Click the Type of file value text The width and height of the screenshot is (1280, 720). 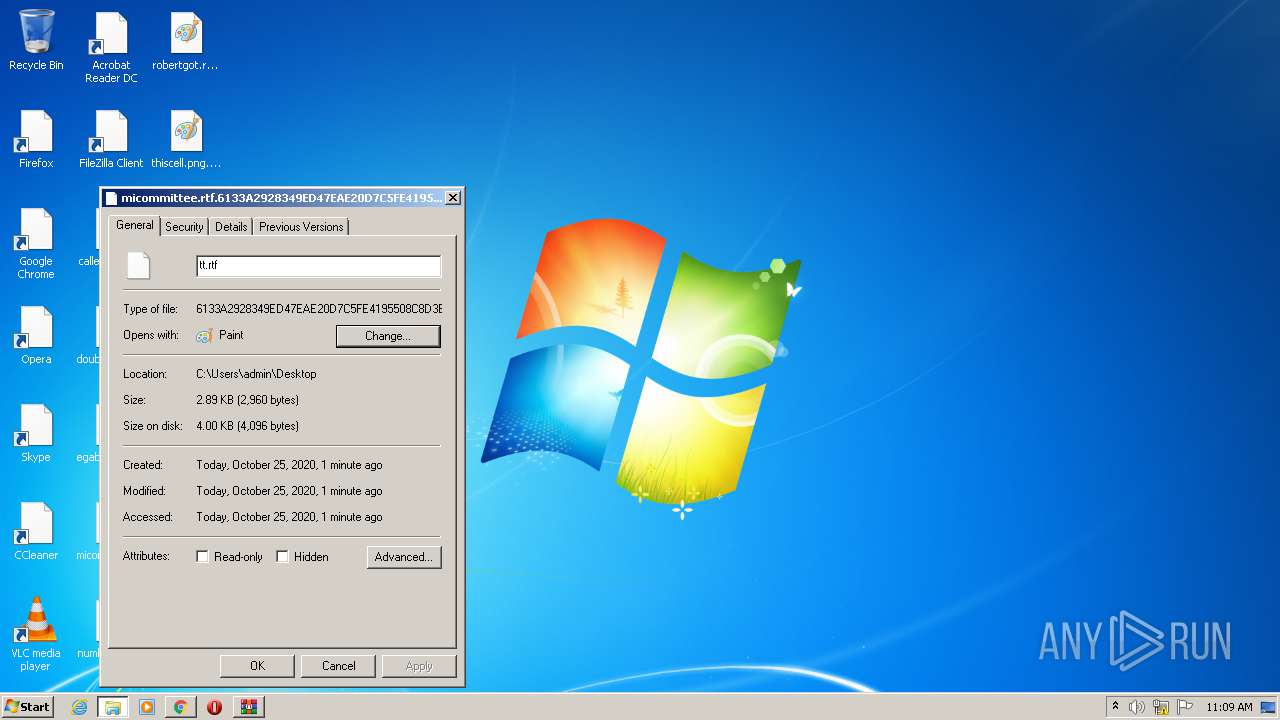(x=319, y=309)
